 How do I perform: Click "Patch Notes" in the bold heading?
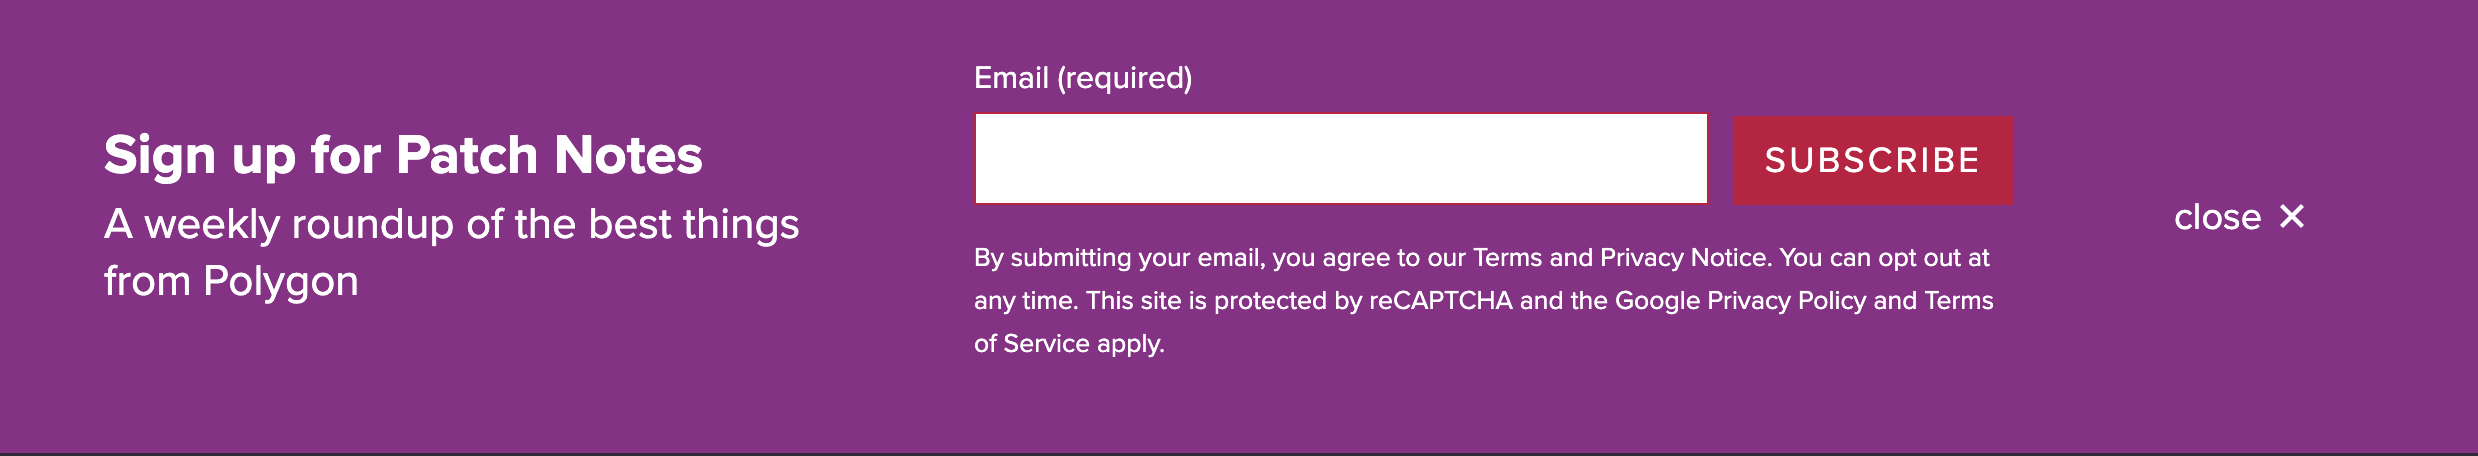(x=549, y=155)
